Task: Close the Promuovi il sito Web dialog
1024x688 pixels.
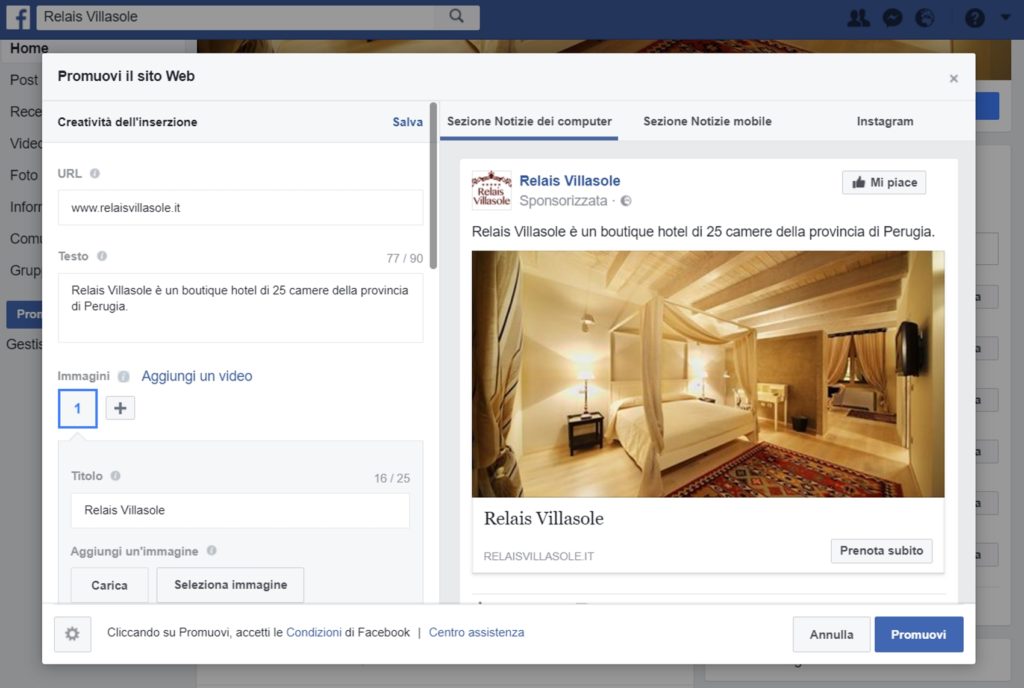Action: [953, 78]
